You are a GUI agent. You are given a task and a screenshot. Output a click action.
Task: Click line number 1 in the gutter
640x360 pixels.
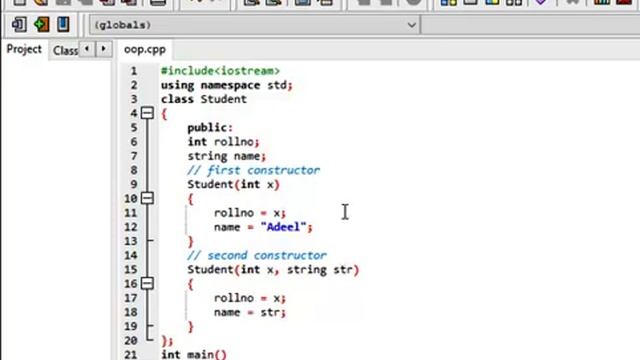(133, 71)
